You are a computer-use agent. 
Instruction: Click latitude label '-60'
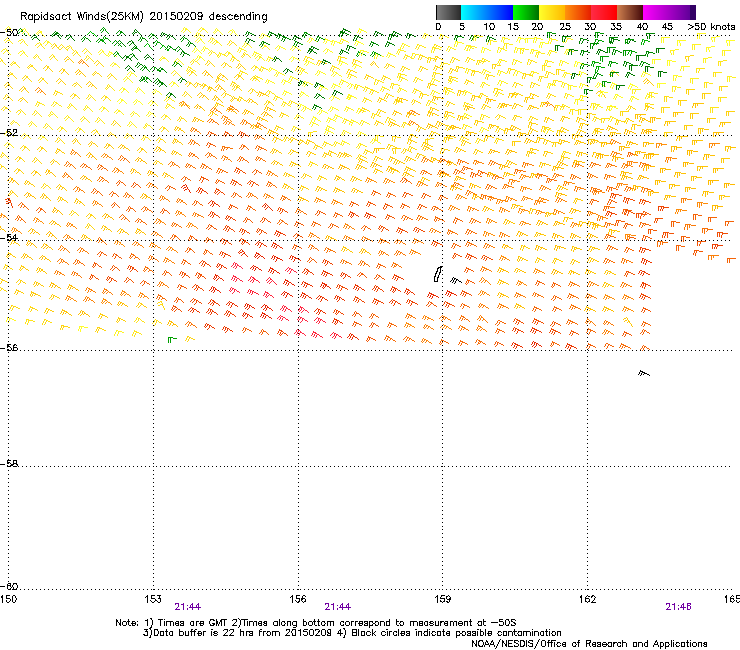click(x=9, y=586)
